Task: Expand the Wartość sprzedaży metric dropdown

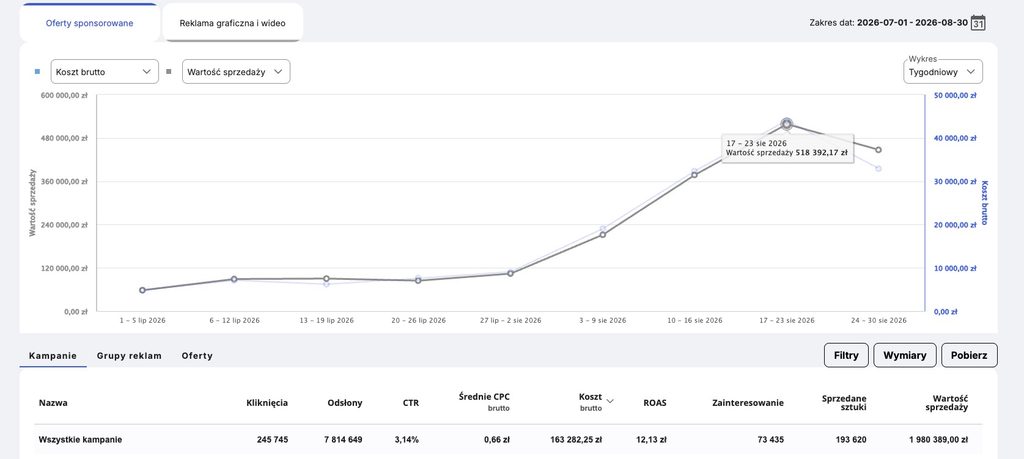Action: pos(236,72)
